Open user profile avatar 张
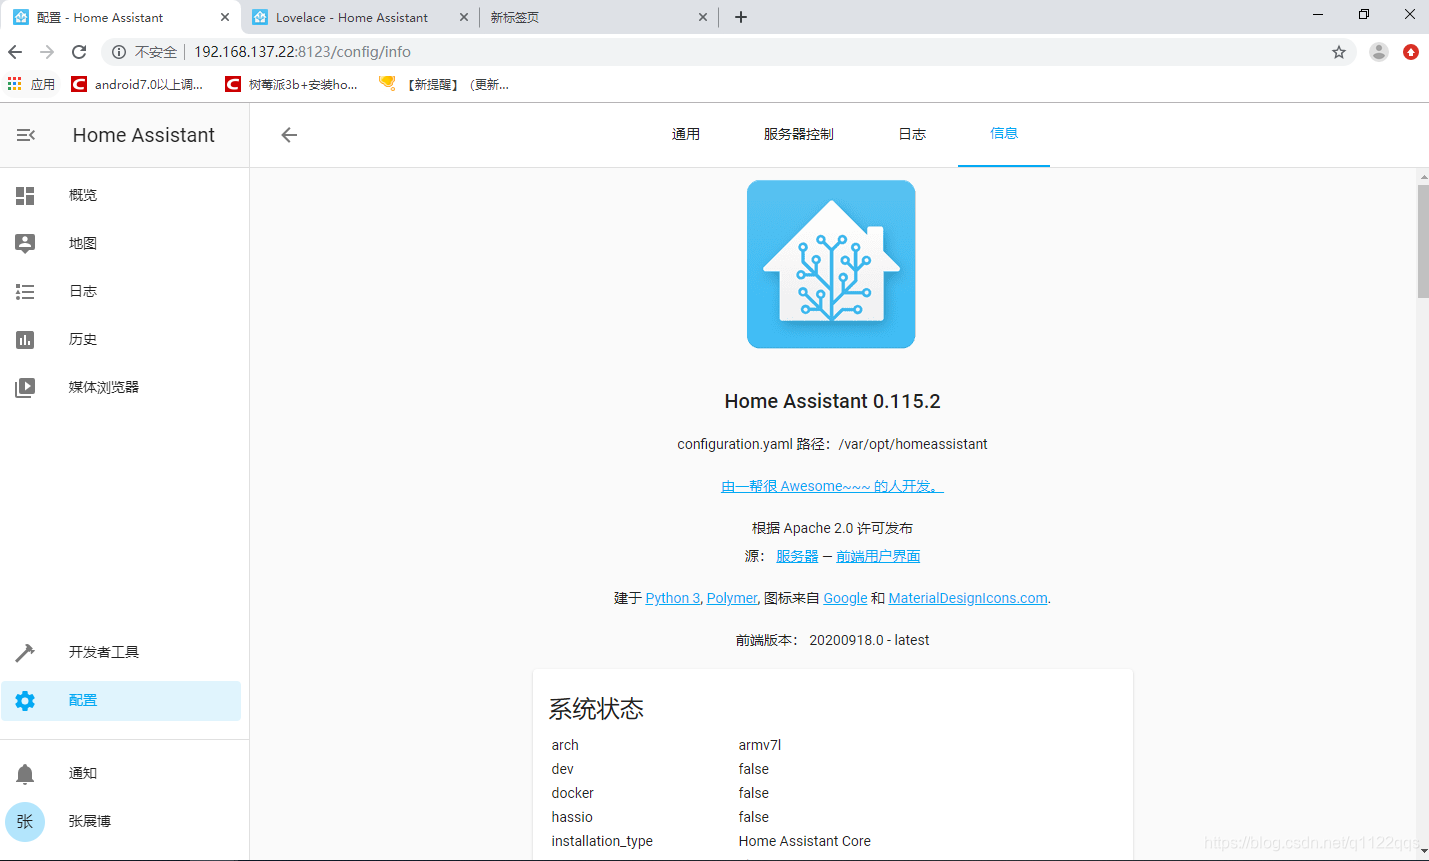The image size is (1429, 861). point(25,821)
